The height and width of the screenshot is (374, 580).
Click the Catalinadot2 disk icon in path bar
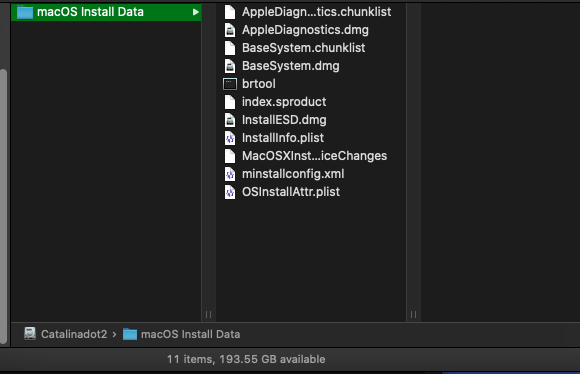tap(30, 334)
